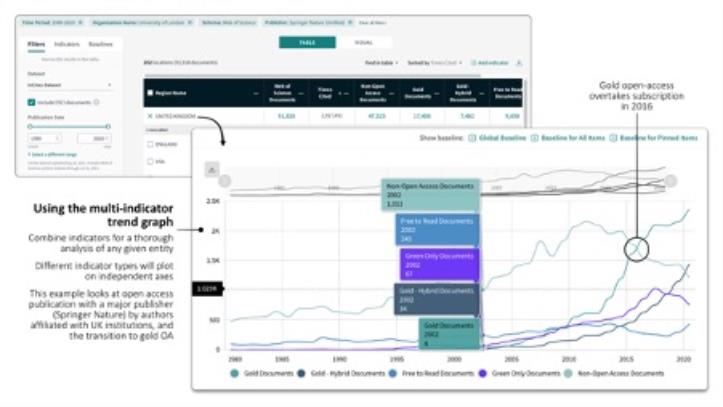
Task: Click the Add indicator button
Action: pos(490,63)
